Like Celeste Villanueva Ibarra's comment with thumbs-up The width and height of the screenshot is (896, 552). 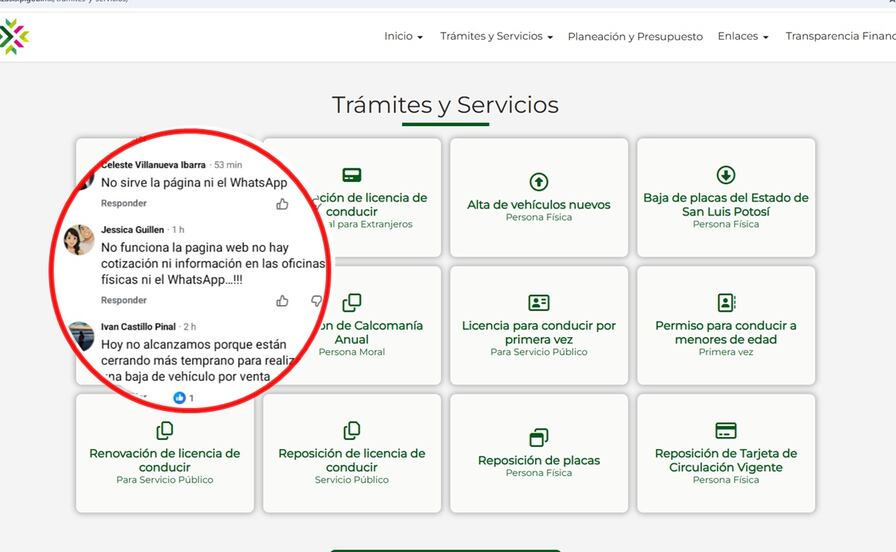click(x=282, y=204)
